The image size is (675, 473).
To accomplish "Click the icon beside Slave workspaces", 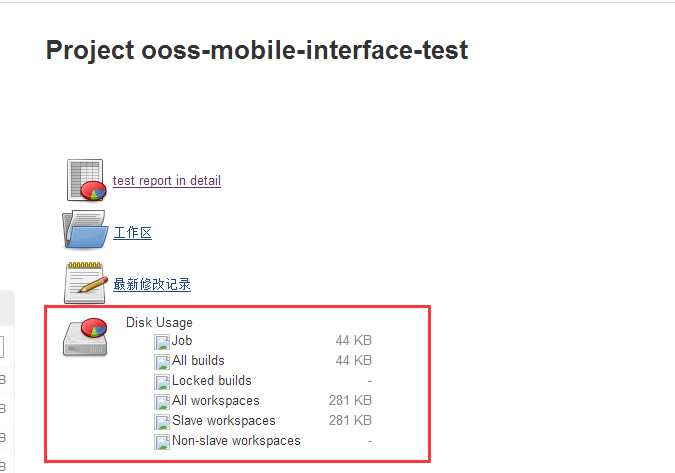I will click(x=163, y=421).
